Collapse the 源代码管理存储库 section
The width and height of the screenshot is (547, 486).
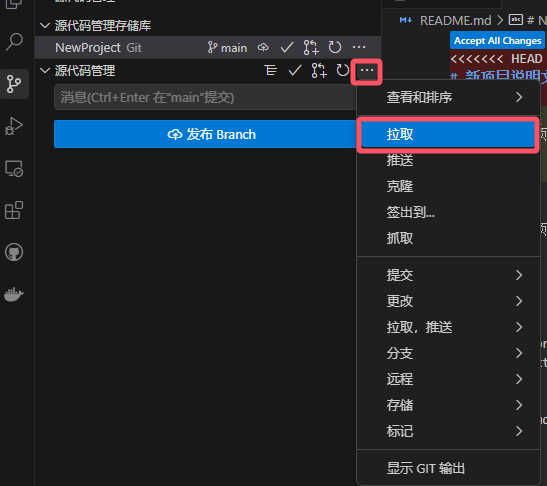[x=45, y=25]
